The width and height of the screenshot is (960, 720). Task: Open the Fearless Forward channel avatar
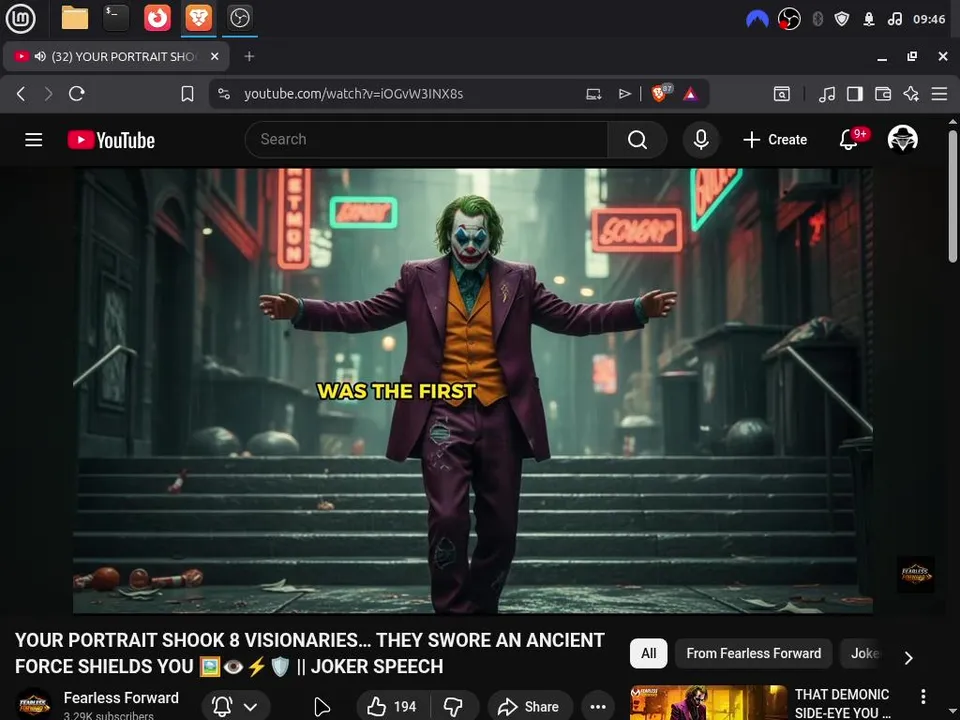tap(34, 706)
